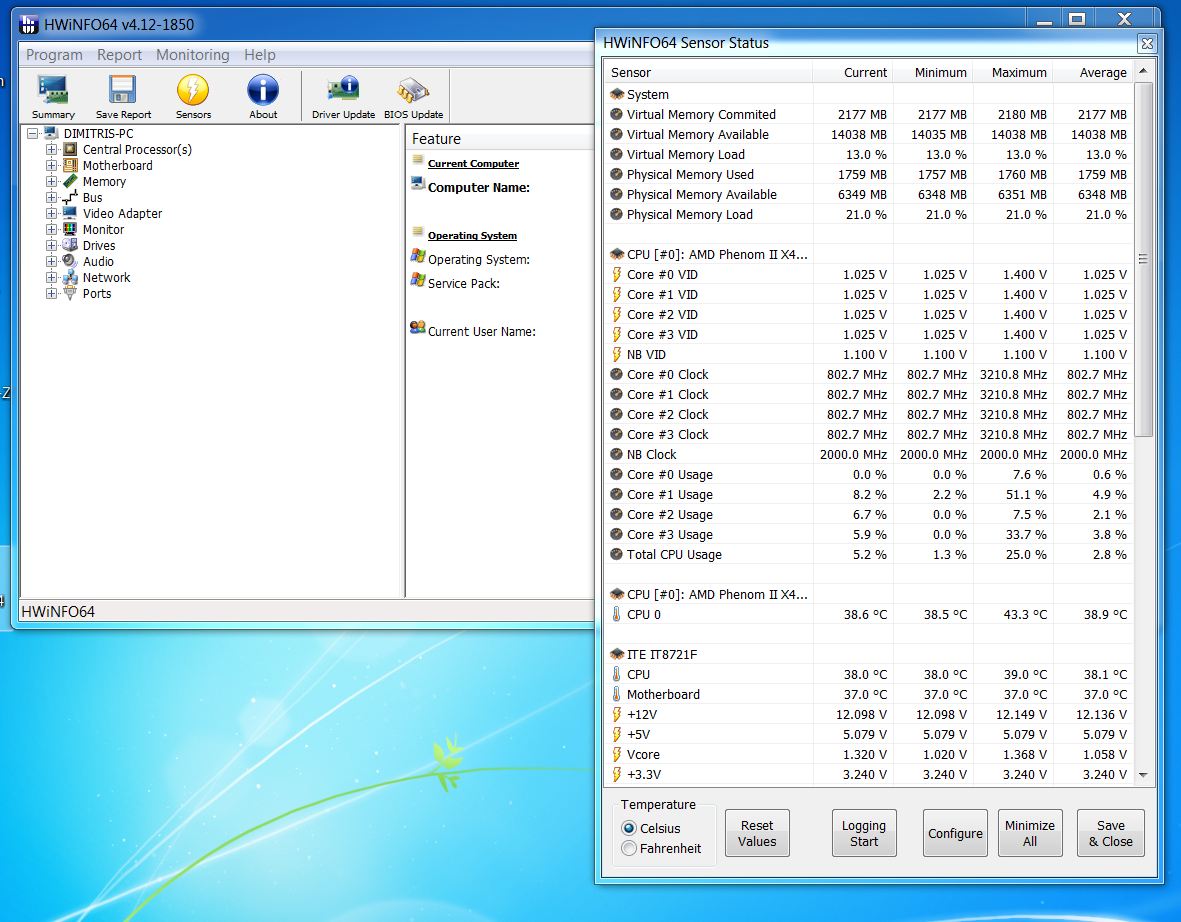
Task: Click the Drives icon in tree
Action: pyautogui.click(x=70, y=245)
